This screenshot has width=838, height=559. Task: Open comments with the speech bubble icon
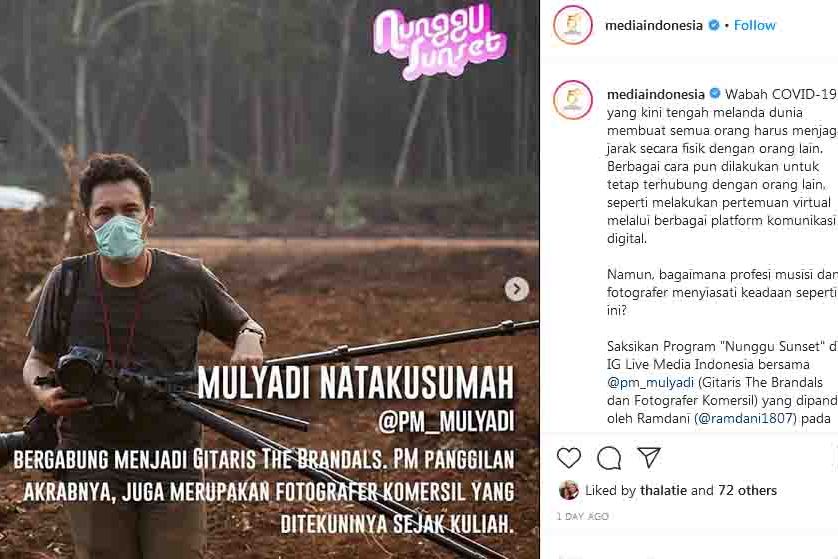(609, 458)
